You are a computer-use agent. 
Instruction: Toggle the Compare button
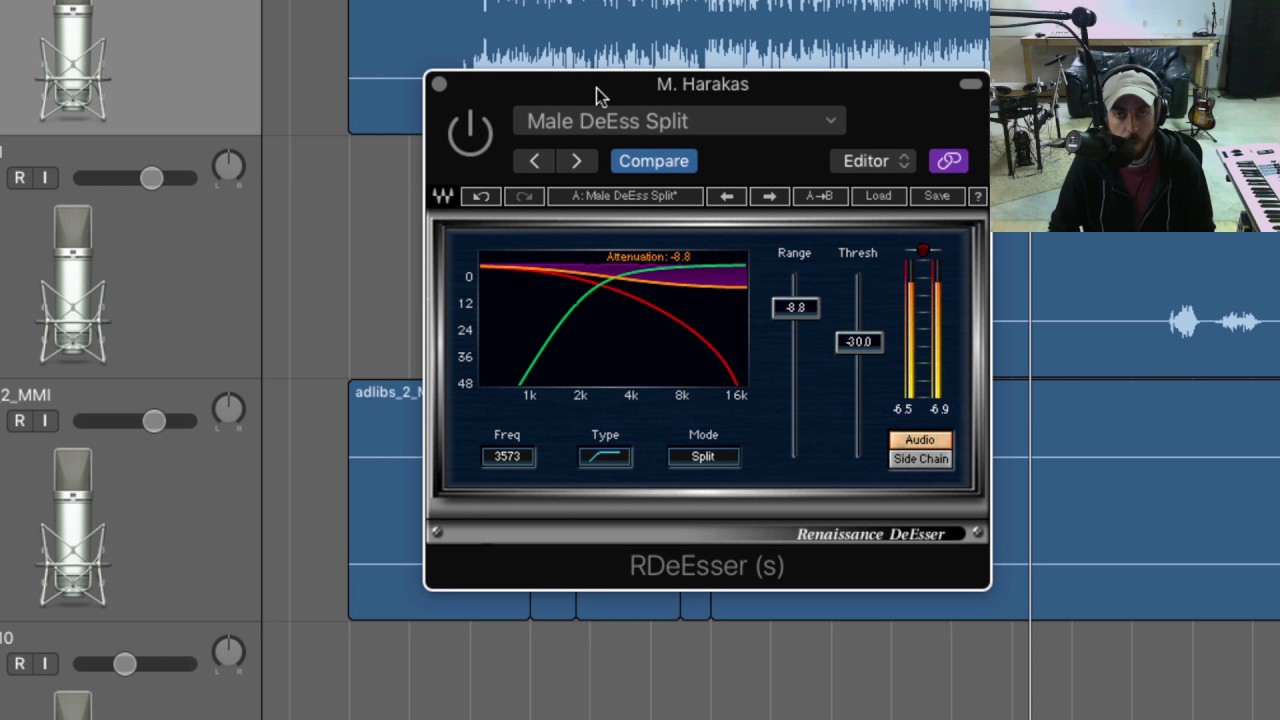pyautogui.click(x=654, y=161)
